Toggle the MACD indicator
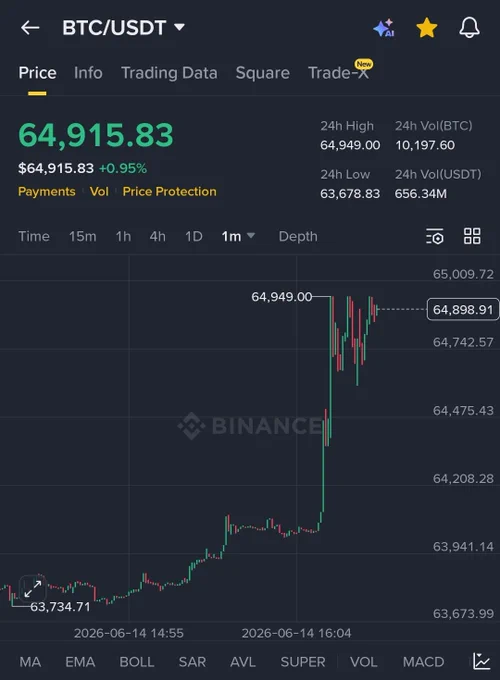Image resolution: width=500 pixels, height=680 pixels. [x=423, y=662]
